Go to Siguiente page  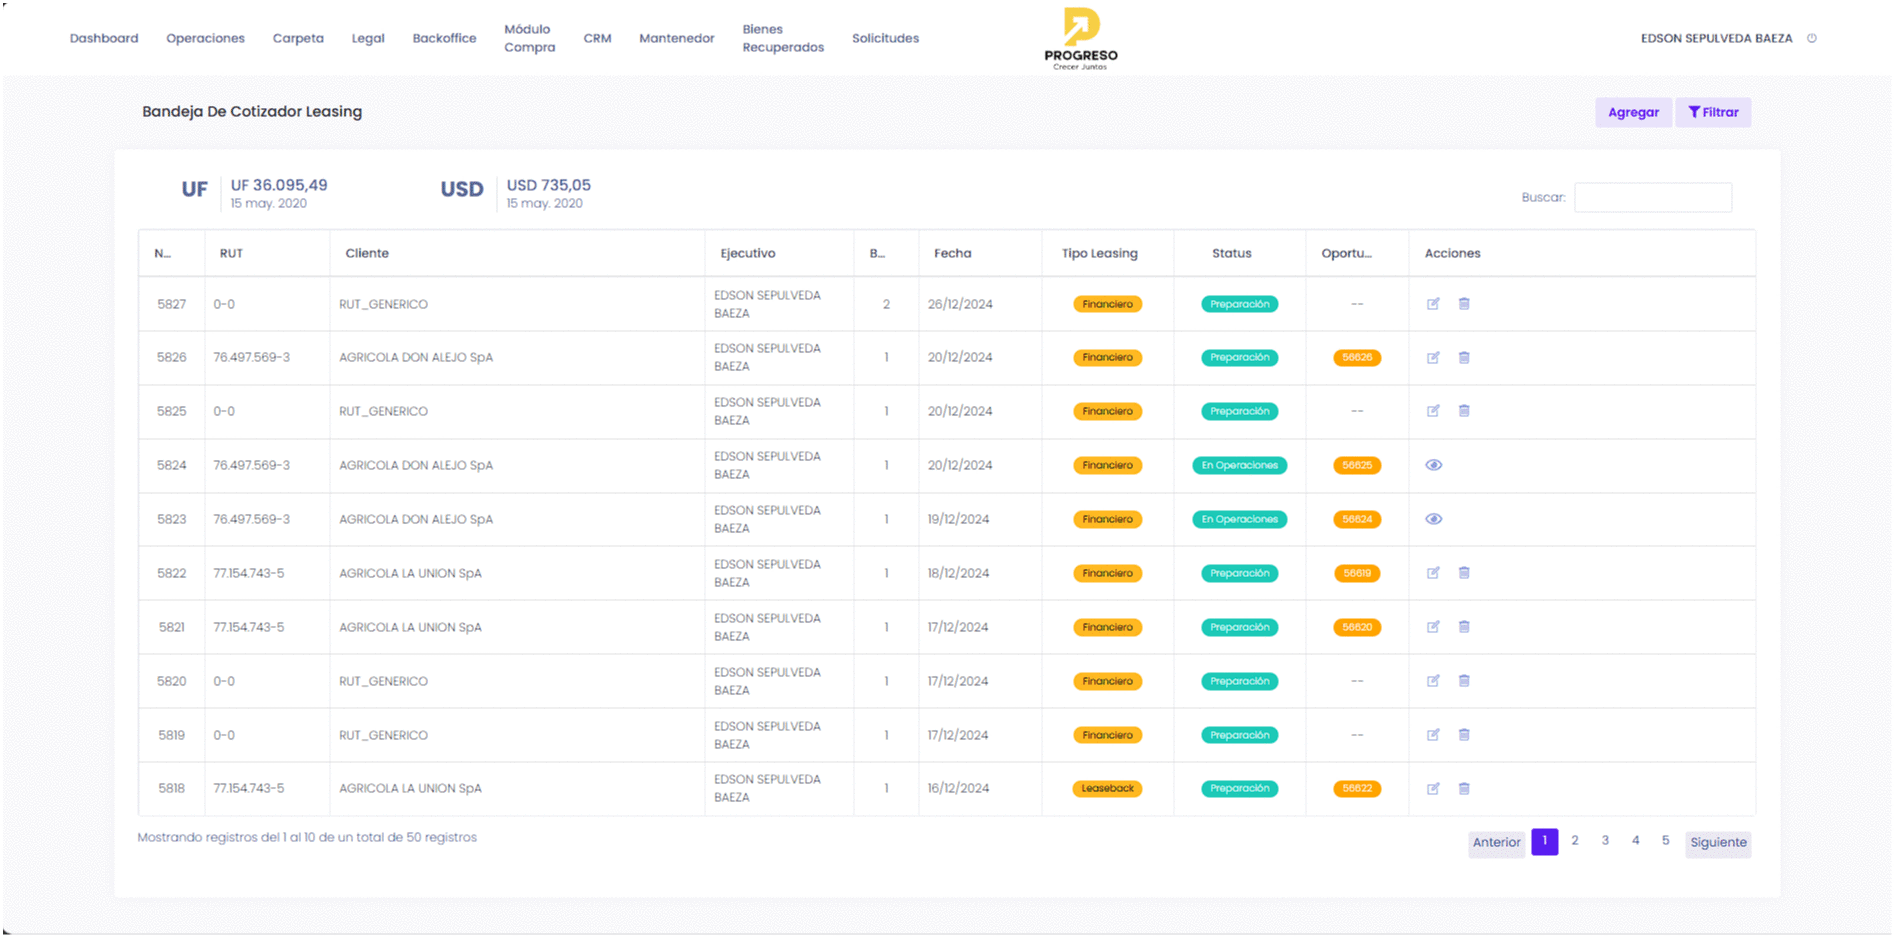[x=1718, y=843]
